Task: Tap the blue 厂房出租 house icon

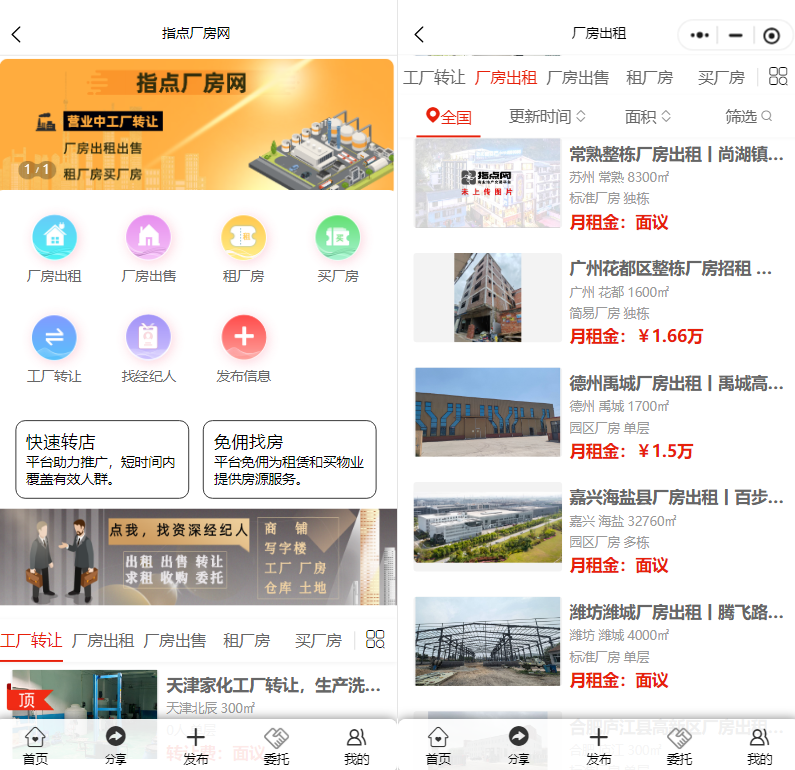Action: point(54,237)
